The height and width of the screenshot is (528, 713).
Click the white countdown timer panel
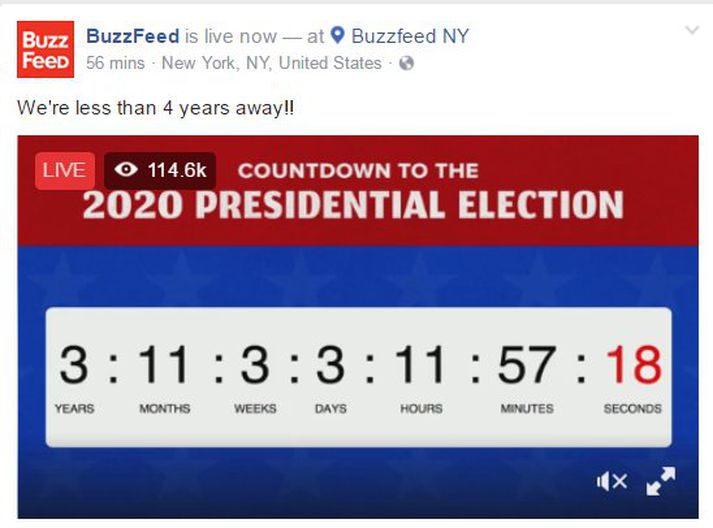coord(359,377)
